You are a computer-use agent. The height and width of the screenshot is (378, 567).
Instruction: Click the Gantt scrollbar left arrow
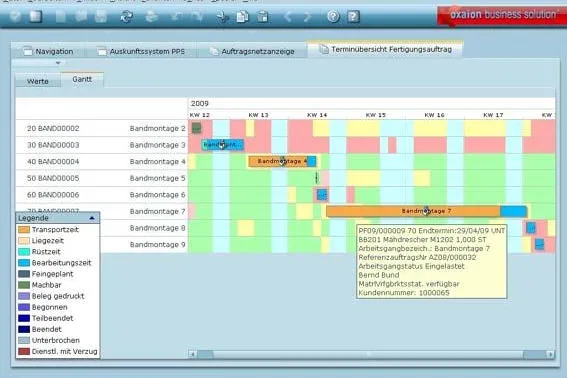193,354
